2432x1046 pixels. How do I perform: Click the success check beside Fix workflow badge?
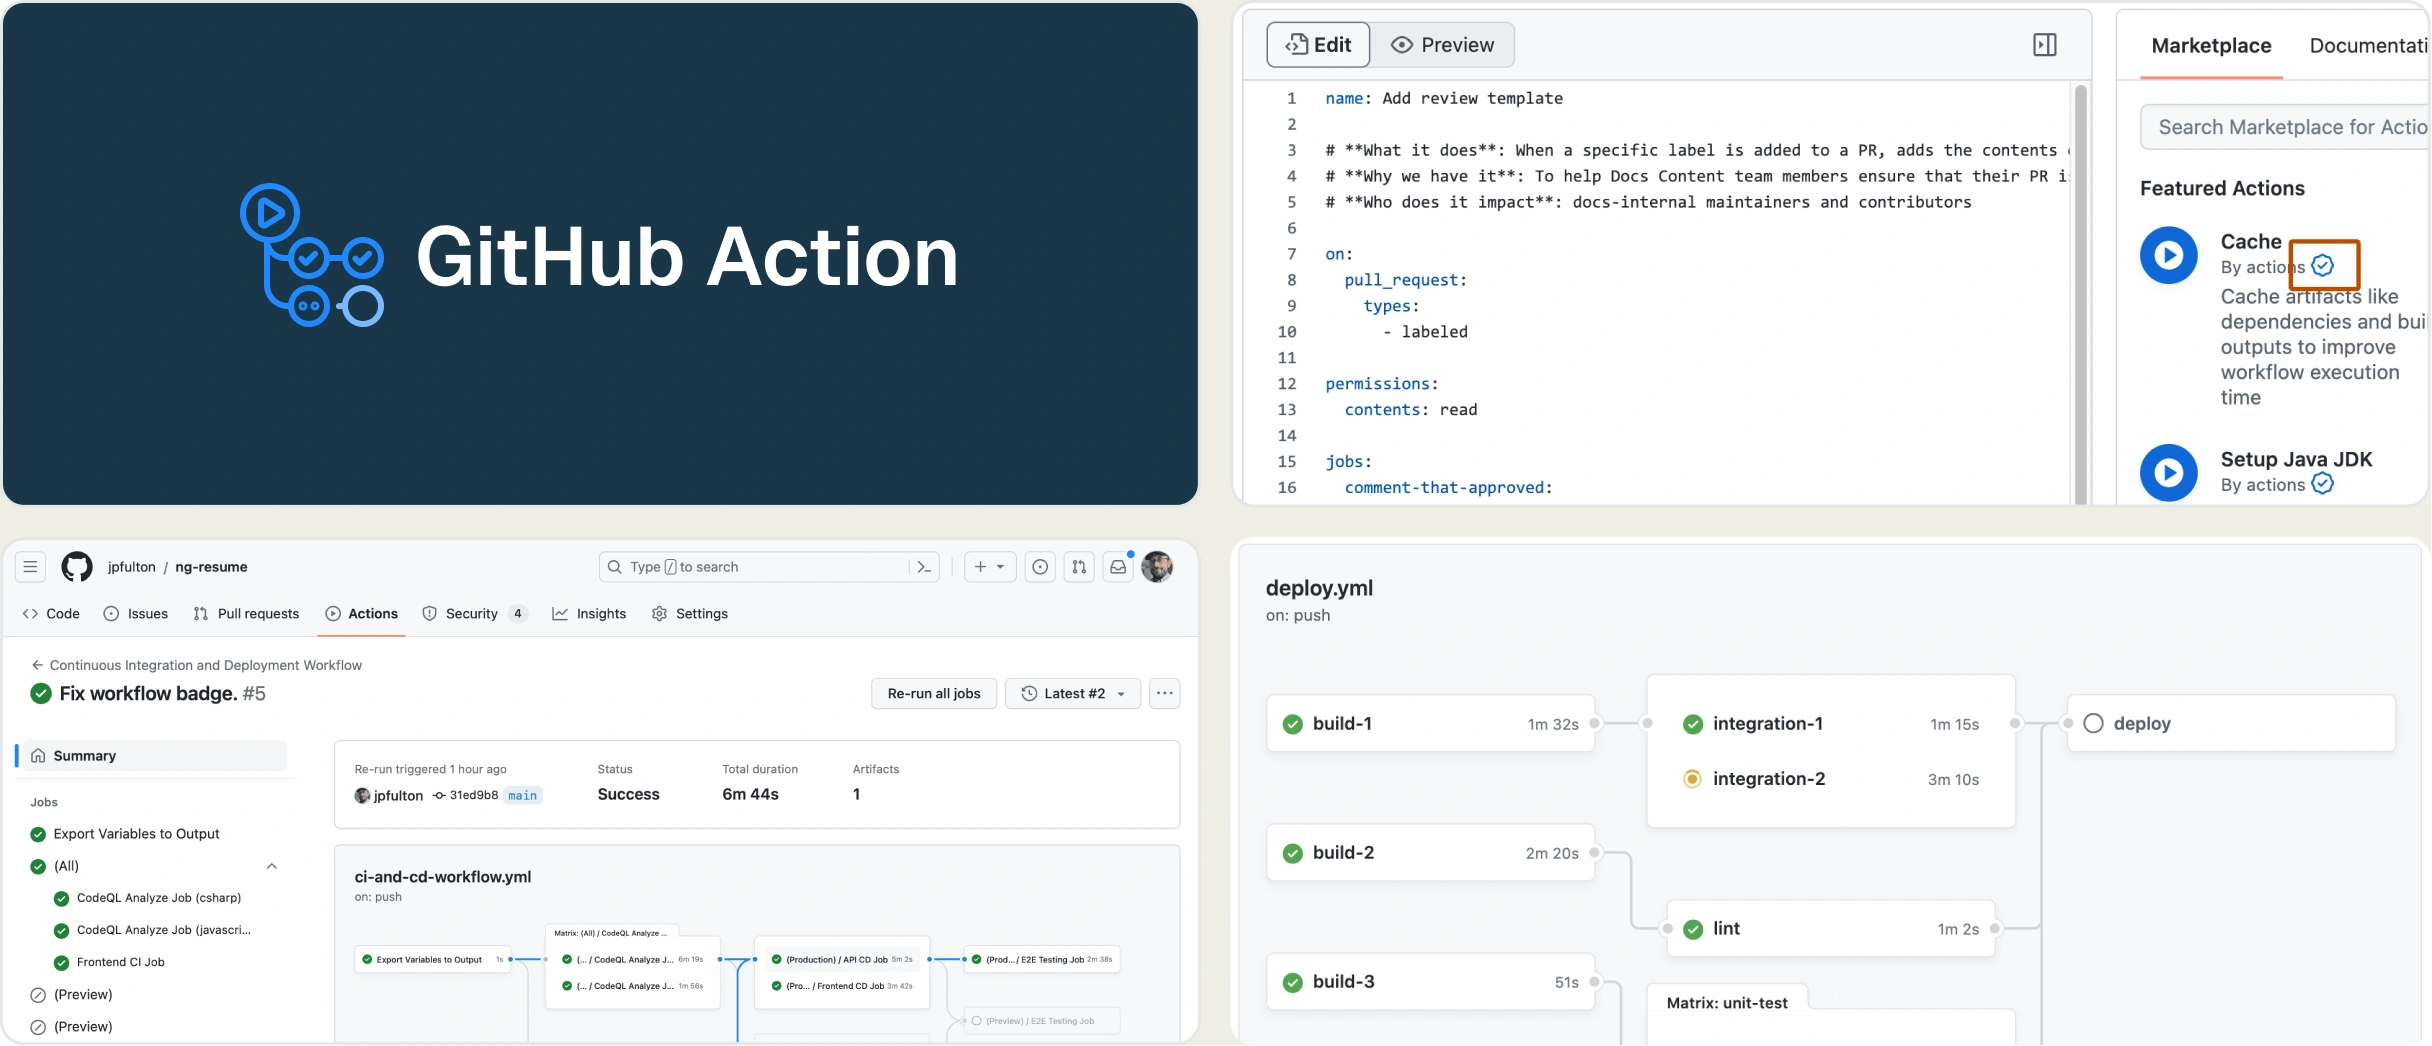click(41, 693)
